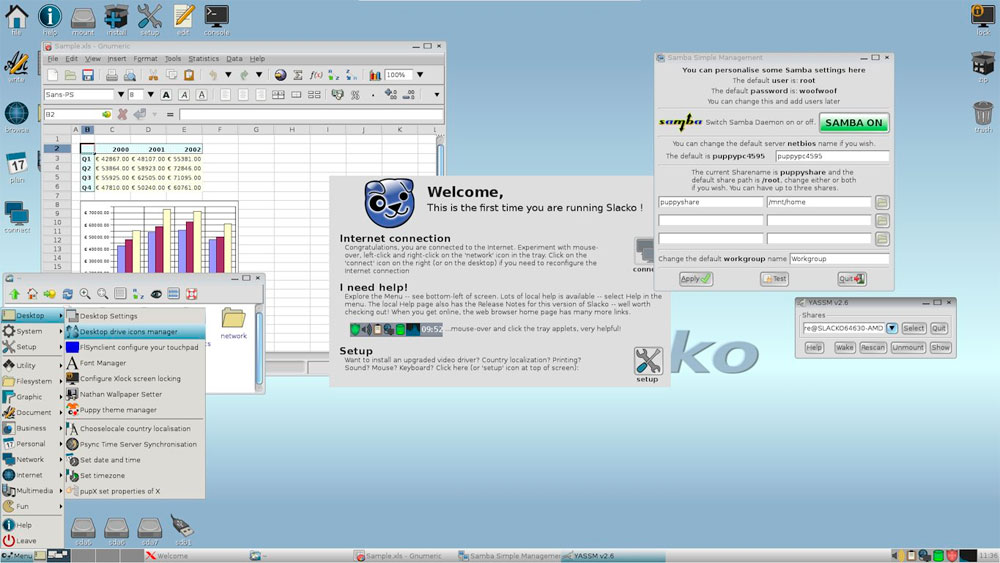
Task: Click the lifebuoy help icon in file manager
Action: click(191, 294)
